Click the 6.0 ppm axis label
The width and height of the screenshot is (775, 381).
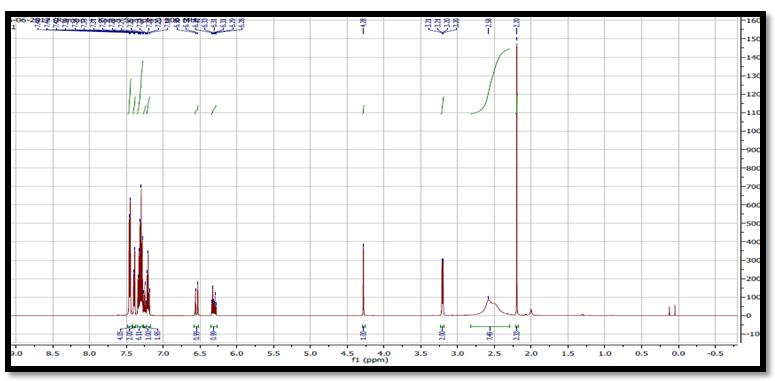237,353
